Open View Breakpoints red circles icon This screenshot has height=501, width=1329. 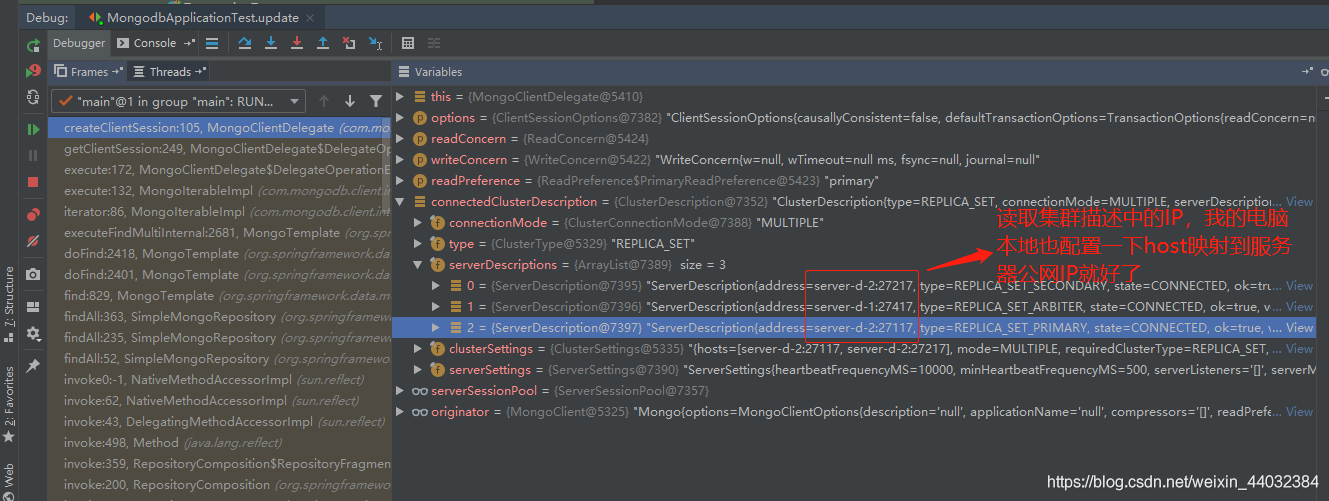pyautogui.click(x=33, y=214)
